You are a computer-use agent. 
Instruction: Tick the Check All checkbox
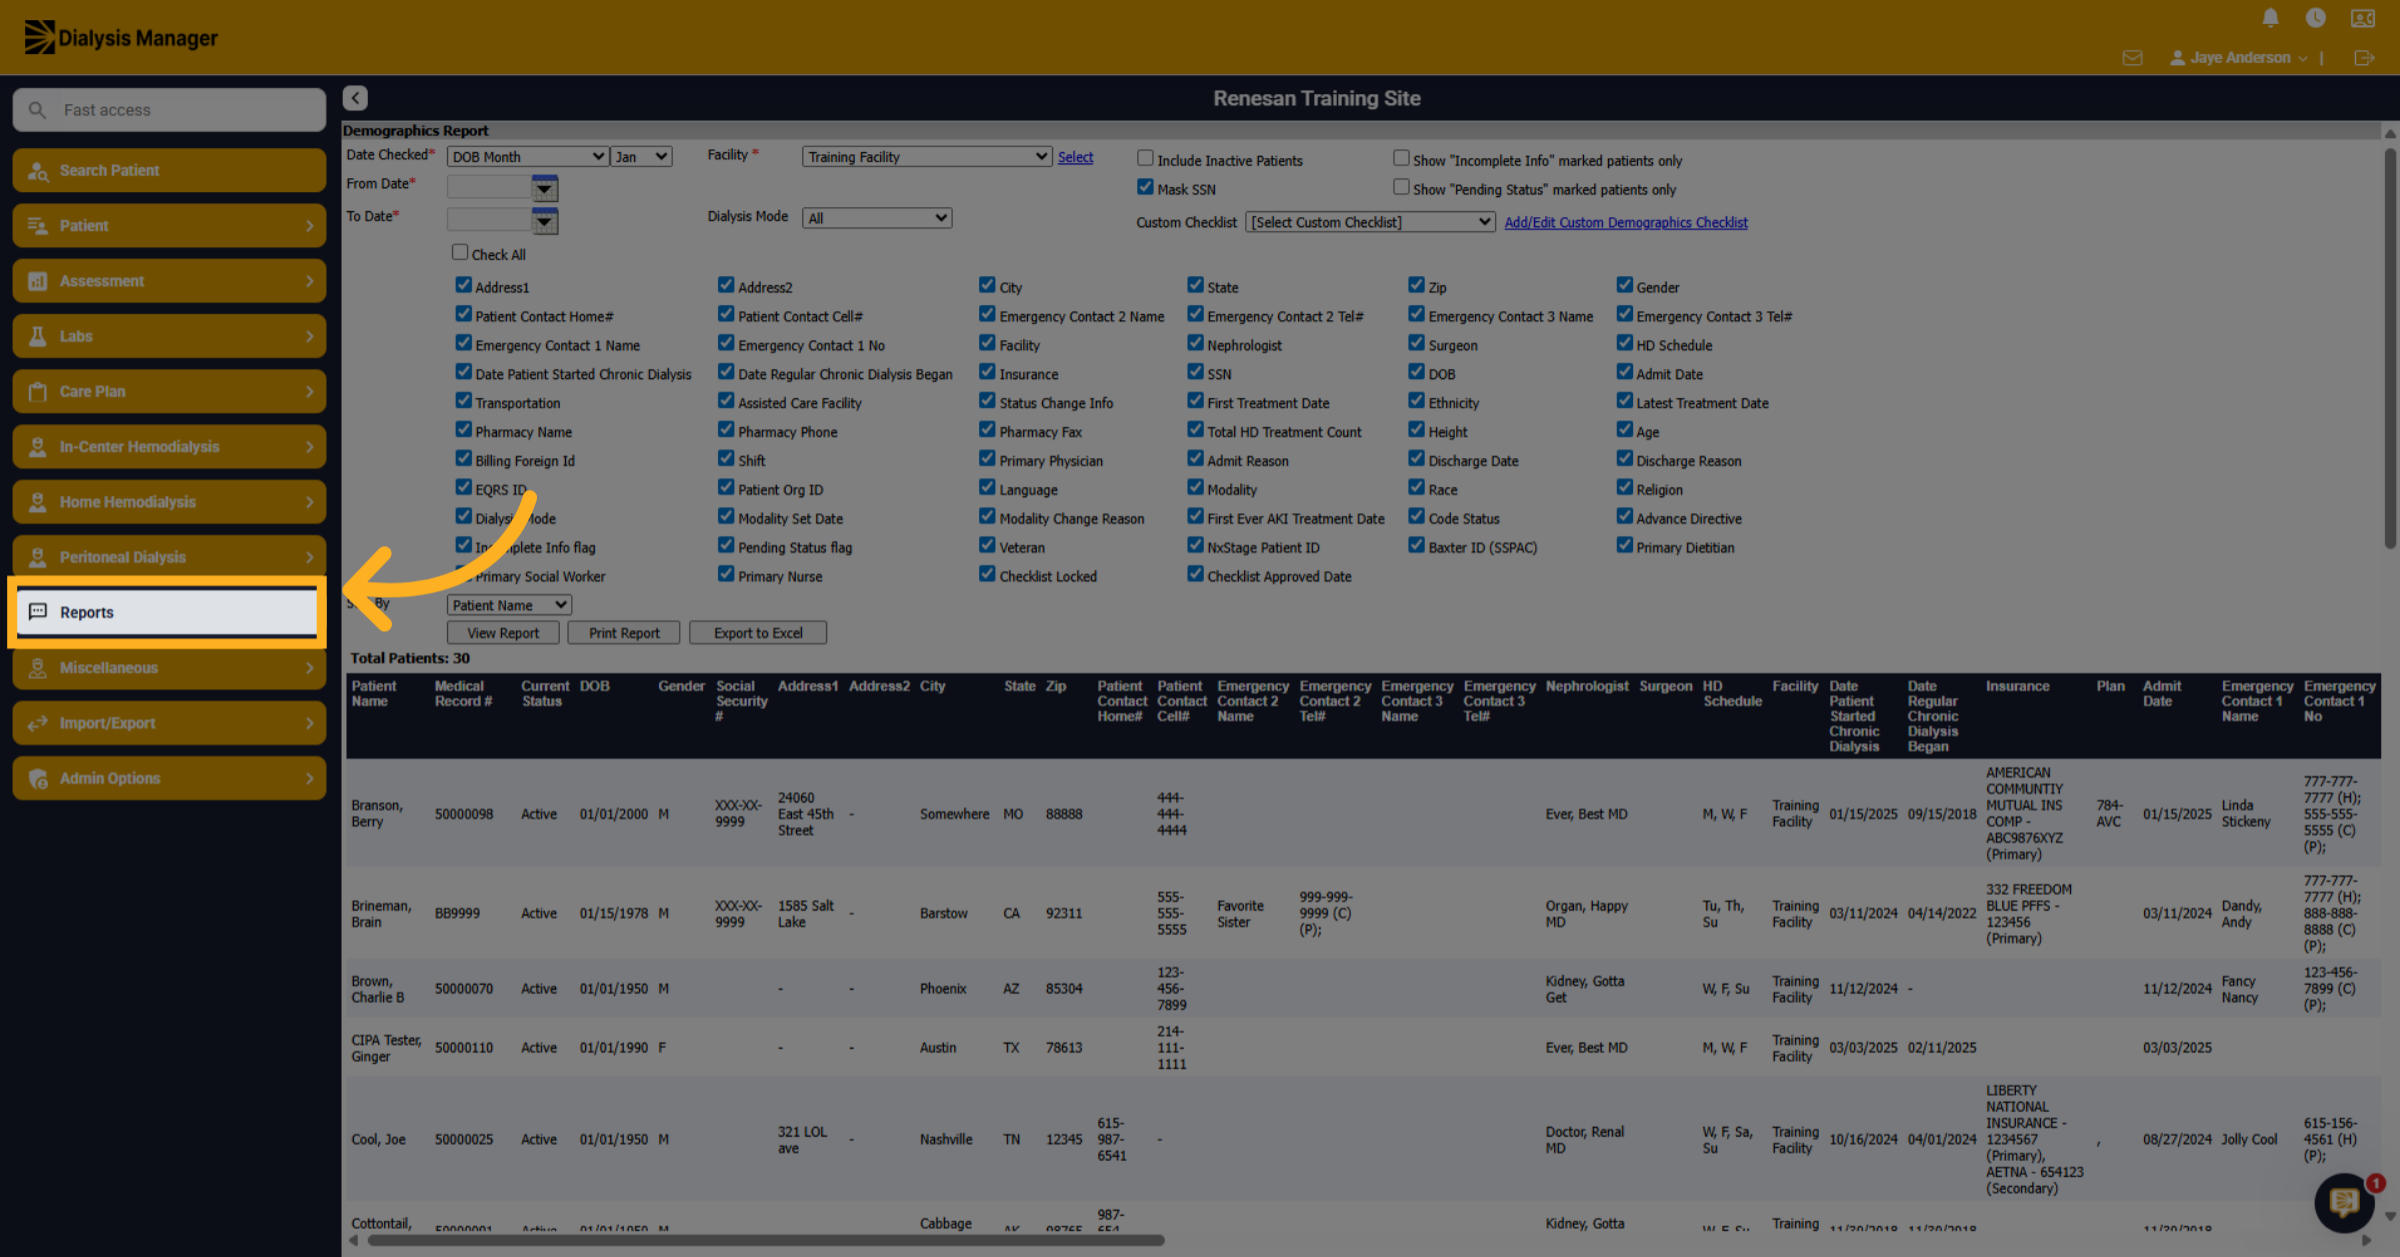[460, 252]
